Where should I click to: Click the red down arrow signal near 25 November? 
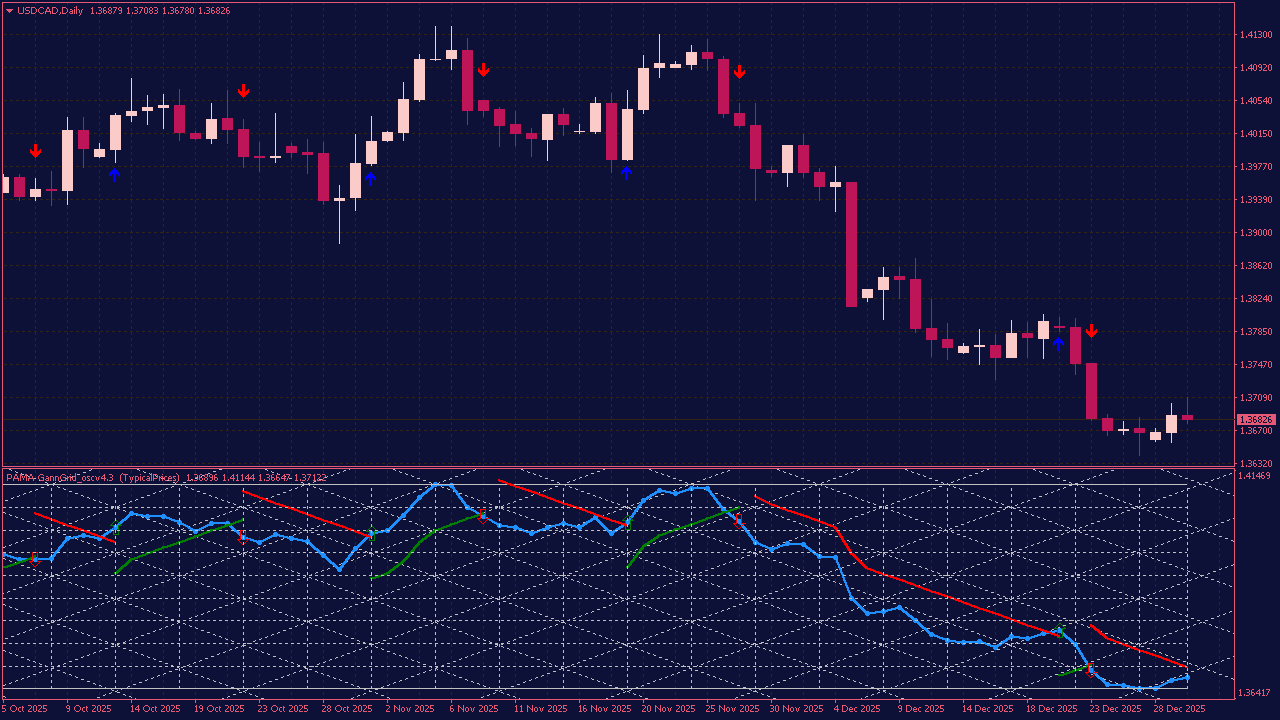(740, 72)
